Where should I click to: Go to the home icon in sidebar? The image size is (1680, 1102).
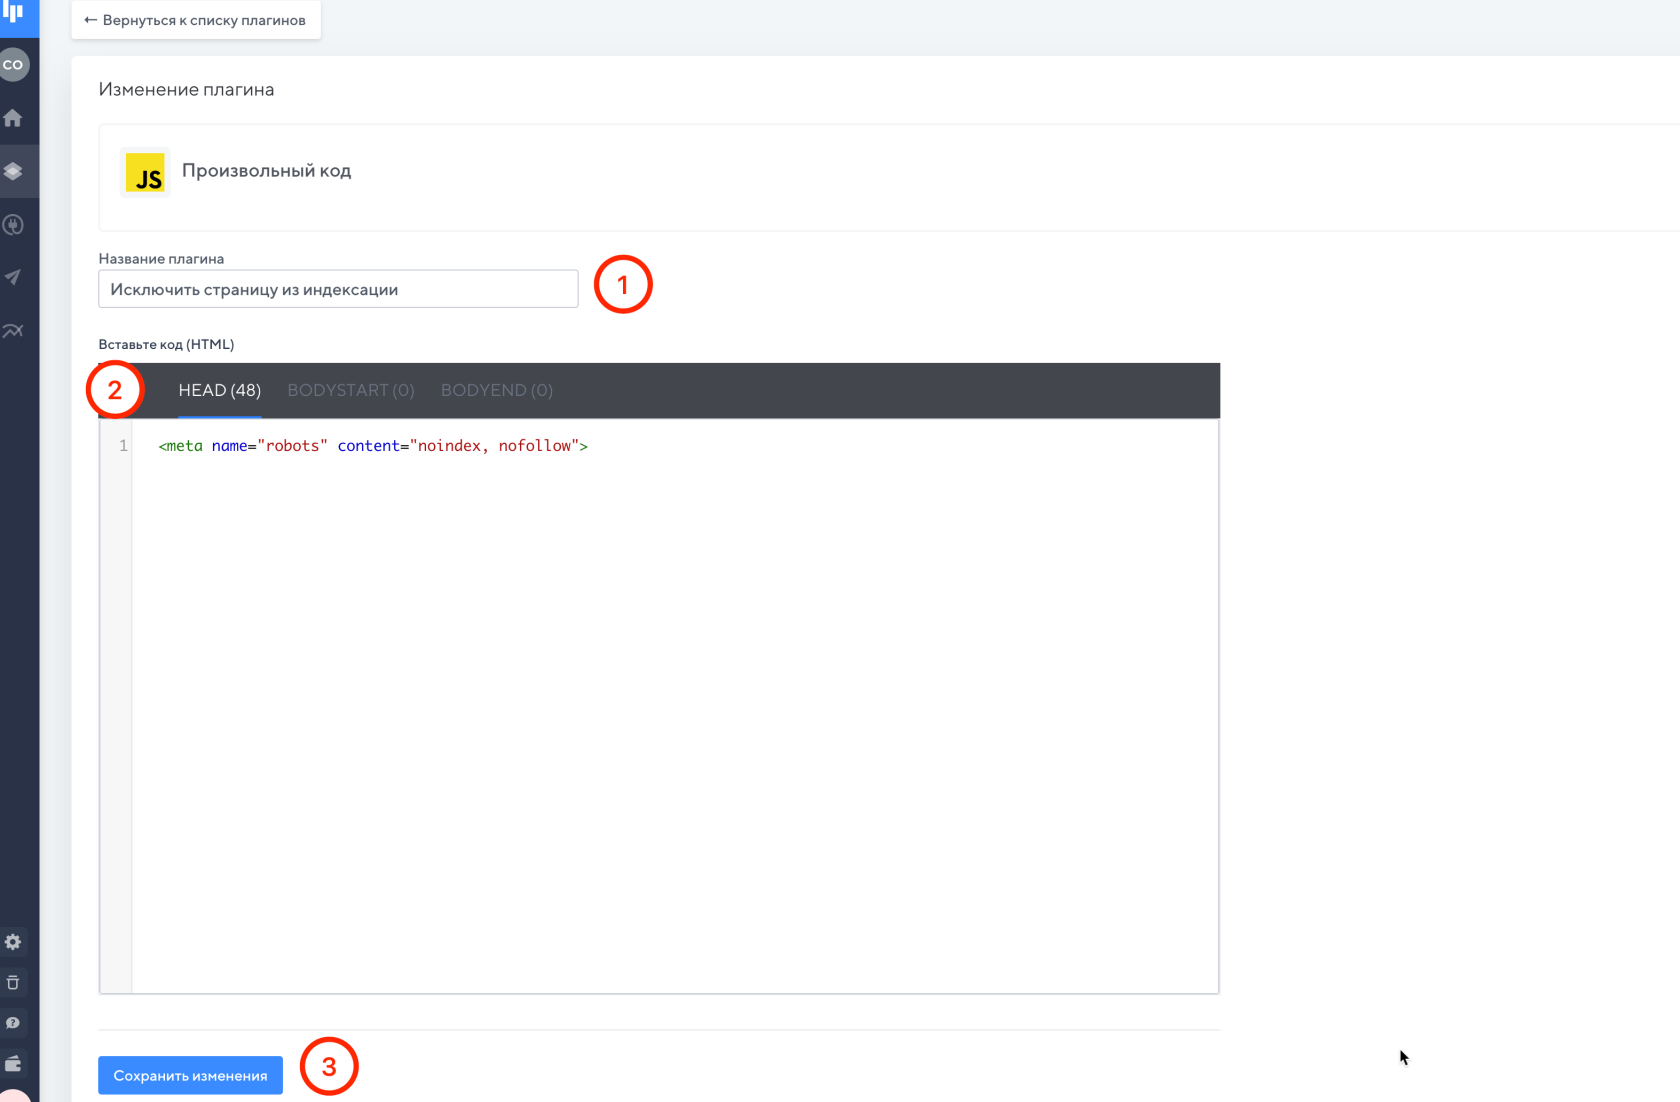pyautogui.click(x=13, y=118)
